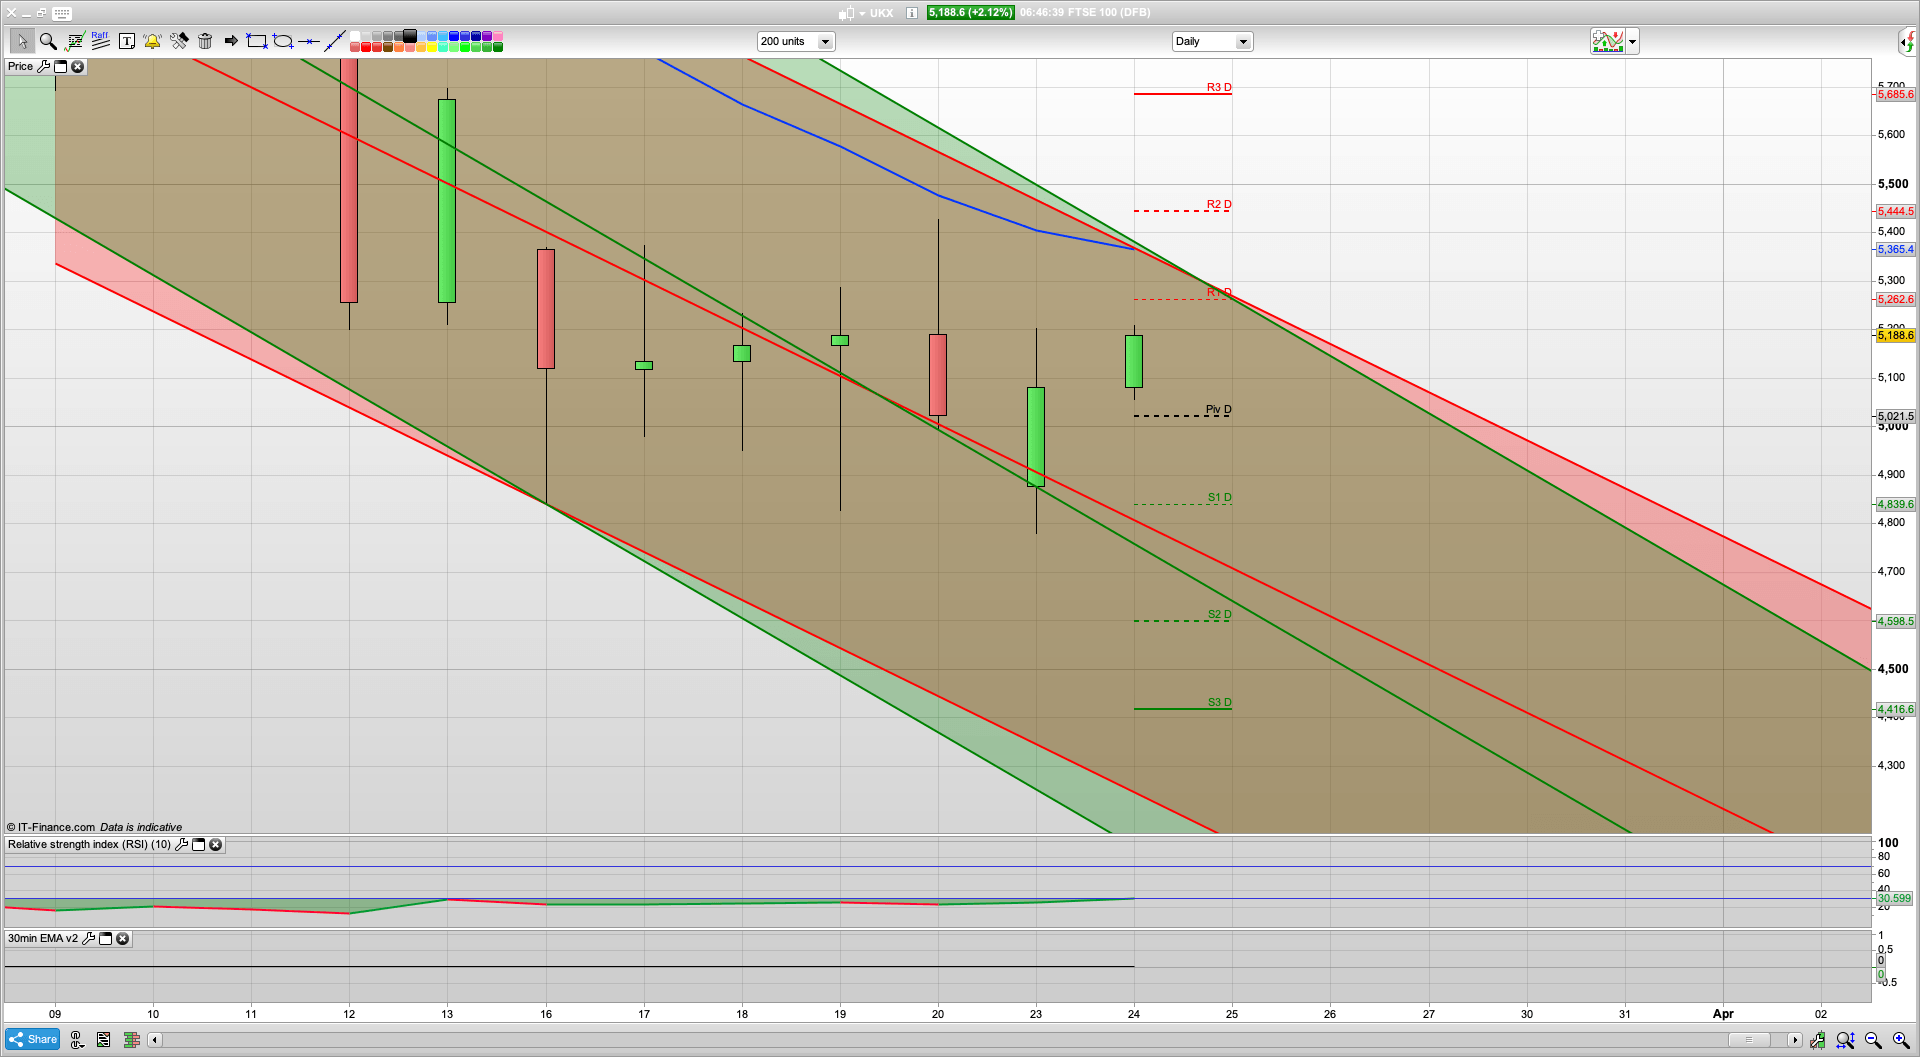Click the zoom out magnifier icon

click(1873, 1040)
